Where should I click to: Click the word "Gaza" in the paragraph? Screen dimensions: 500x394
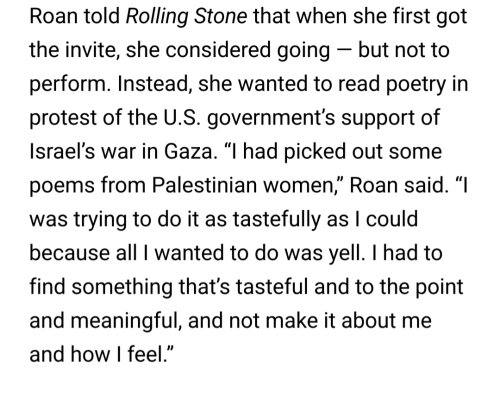click(x=188, y=151)
